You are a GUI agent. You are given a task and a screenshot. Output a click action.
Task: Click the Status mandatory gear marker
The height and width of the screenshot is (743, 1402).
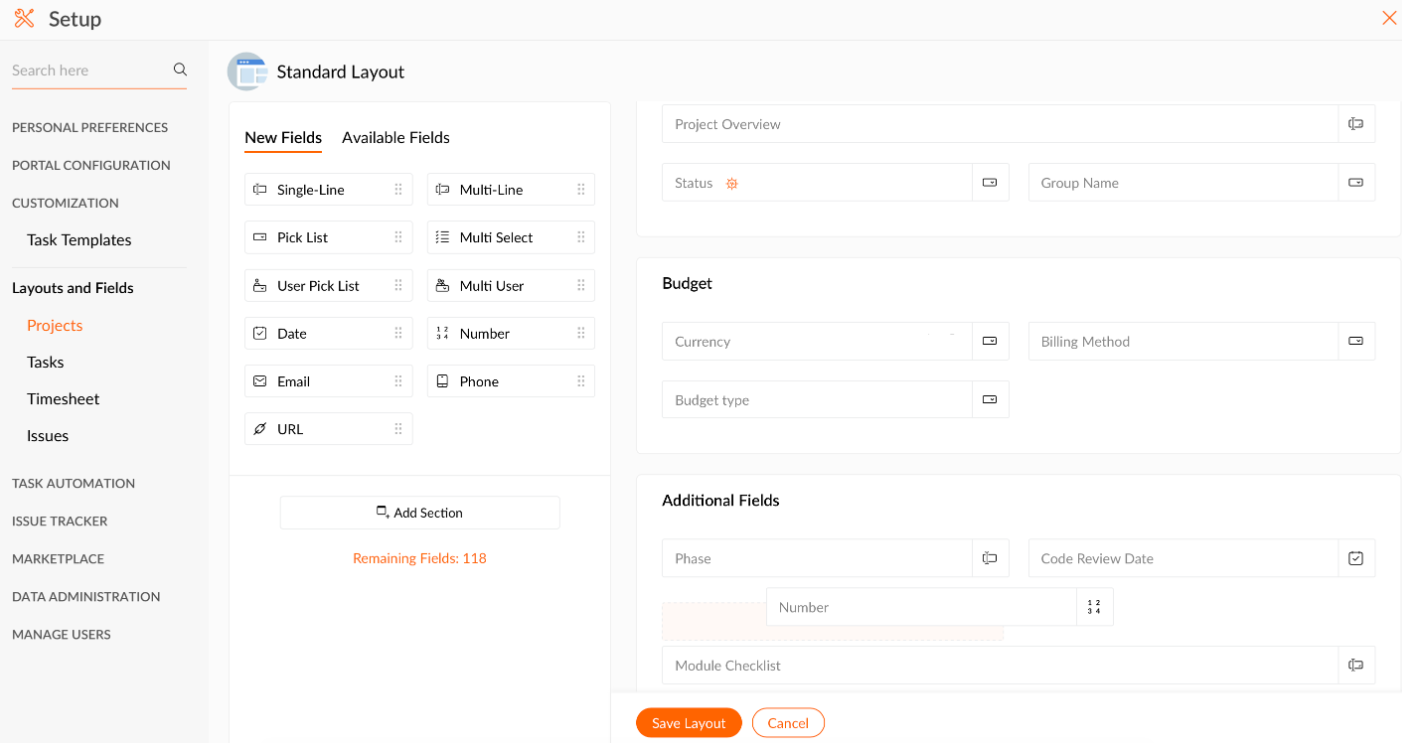point(732,183)
